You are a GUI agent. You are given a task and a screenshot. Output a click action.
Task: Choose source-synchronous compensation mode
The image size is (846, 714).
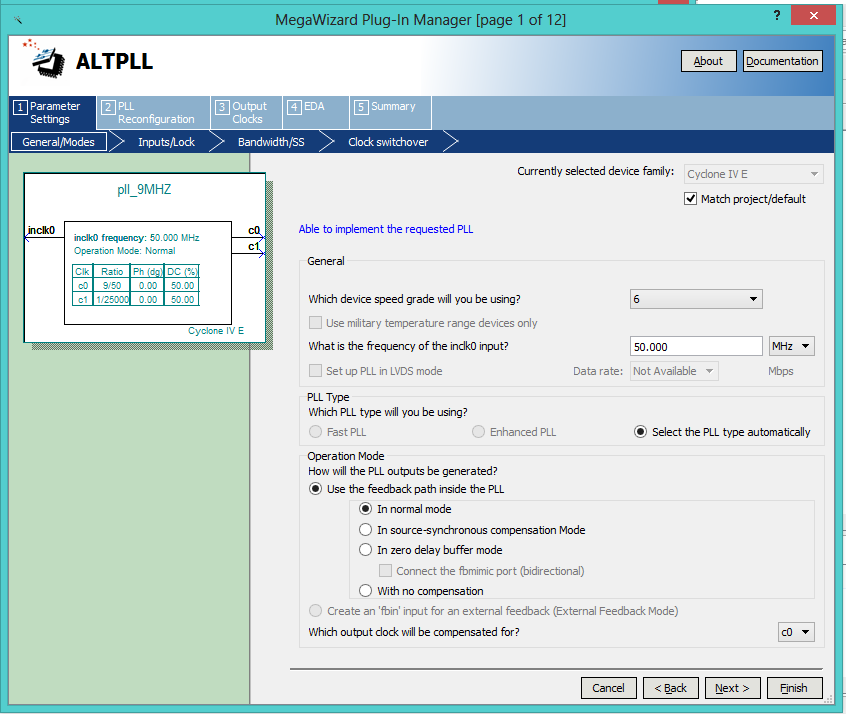coord(365,530)
